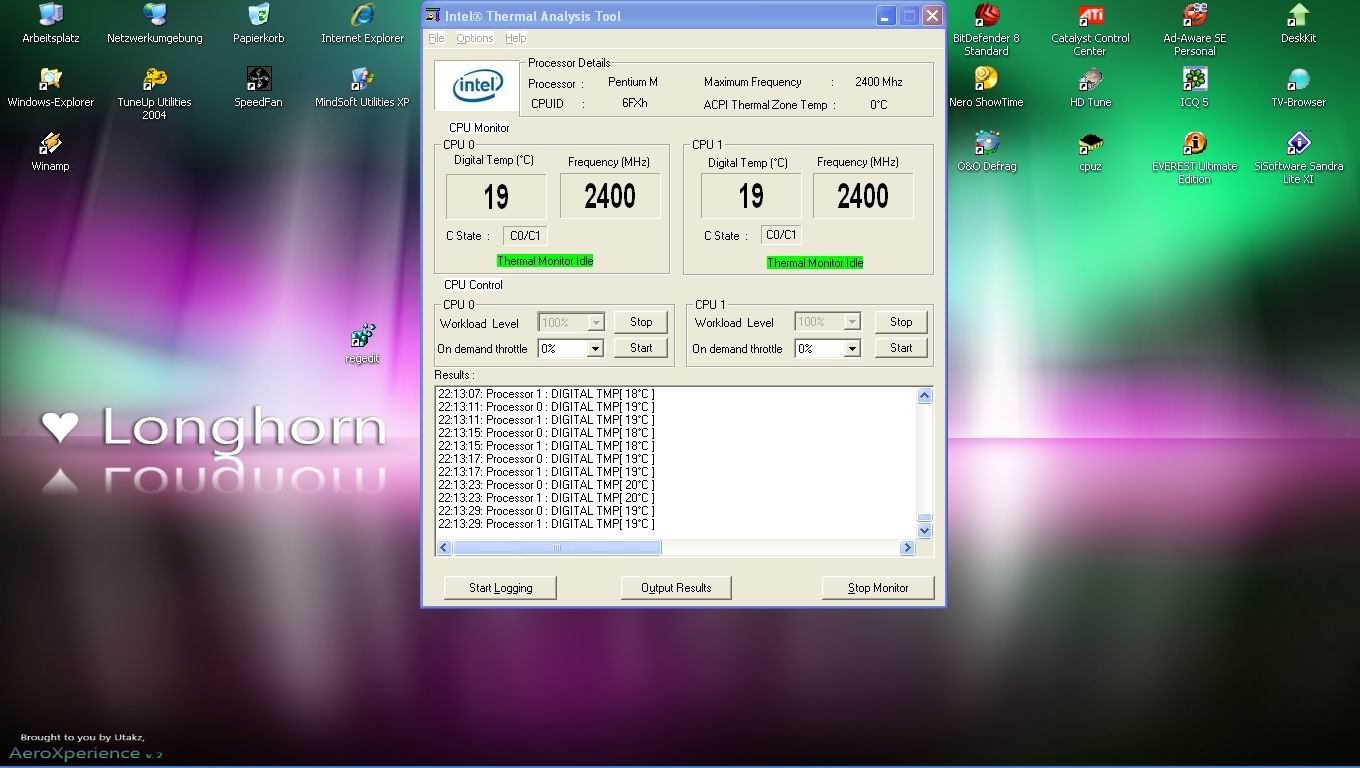Open the EVEREST Ultimate Edition icon

pos(1194,158)
